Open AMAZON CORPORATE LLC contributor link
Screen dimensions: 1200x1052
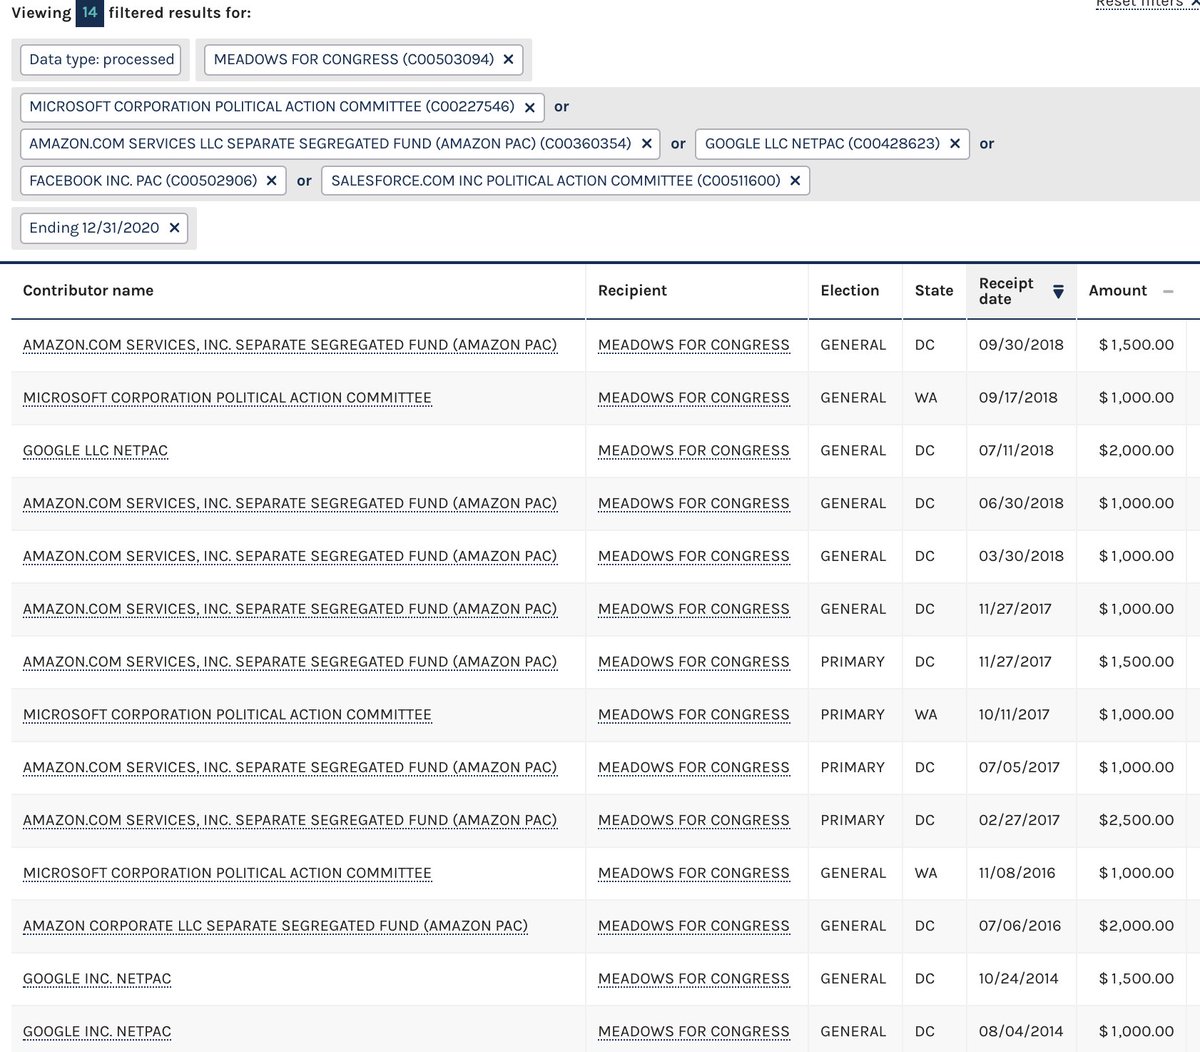point(275,926)
